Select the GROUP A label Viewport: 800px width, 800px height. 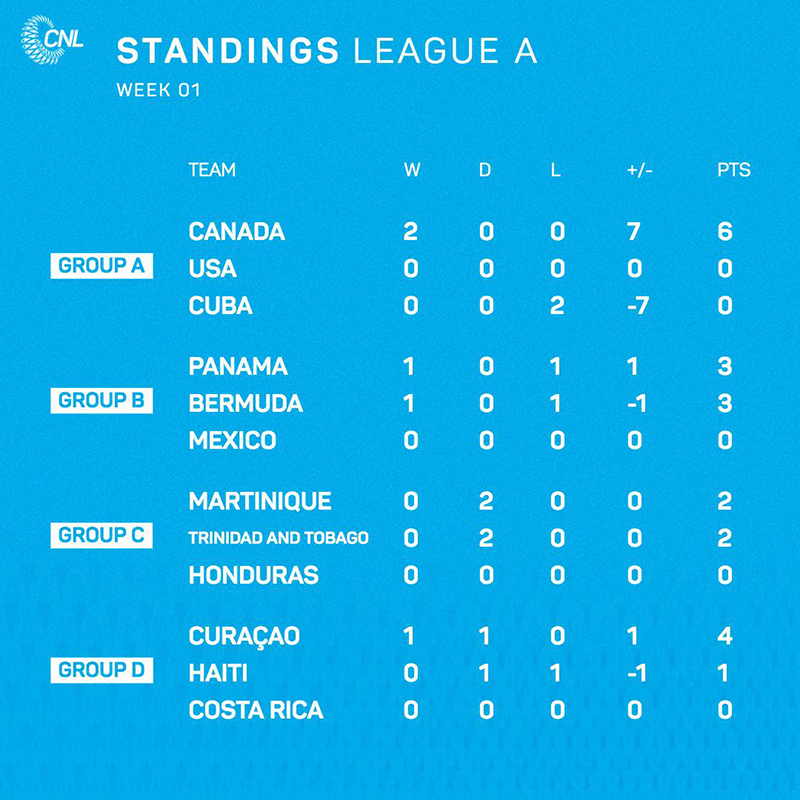coord(102,266)
